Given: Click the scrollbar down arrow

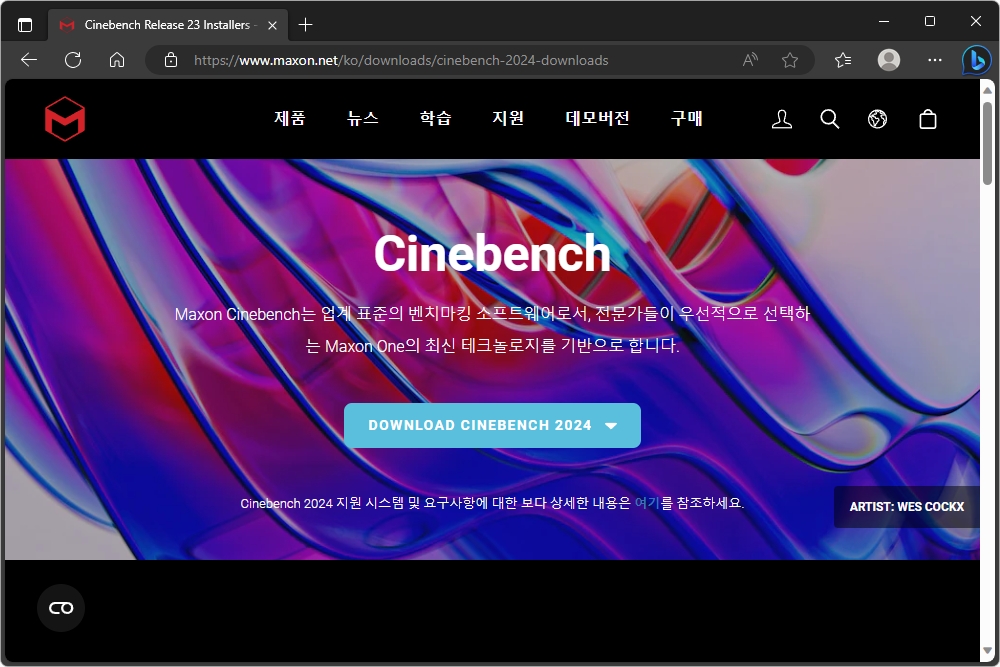Looking at the screenshot, I should (x=987, y=651).
